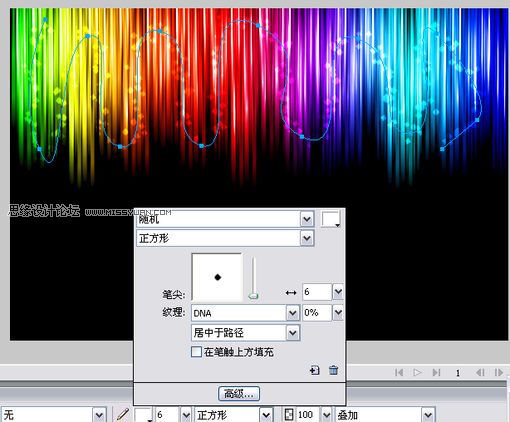Open the tip size dropdown arrow in popup
510x422 pixels.
(338, 292)
